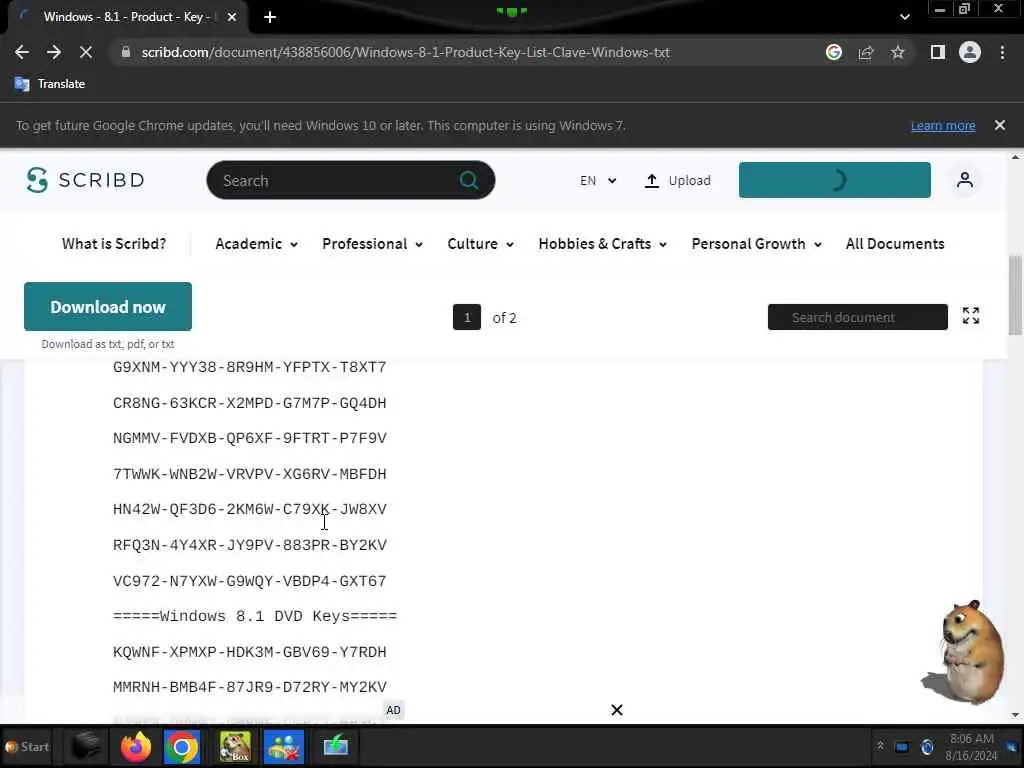Image resolution: width=1024 pixels, height=768 pixels.
Task: Share this page icon
Action: [866, 52]
